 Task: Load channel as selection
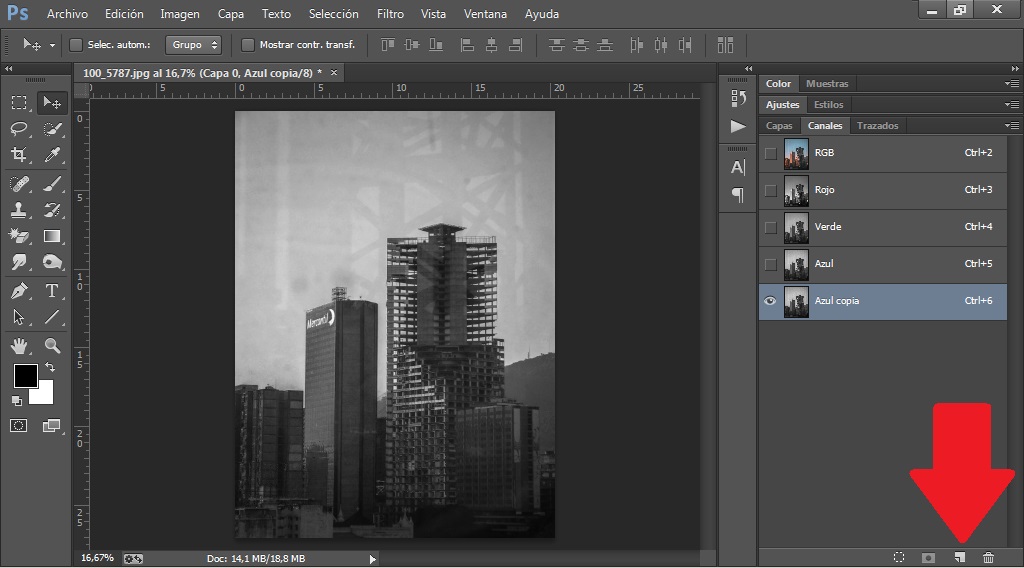(x=899, y=558)
